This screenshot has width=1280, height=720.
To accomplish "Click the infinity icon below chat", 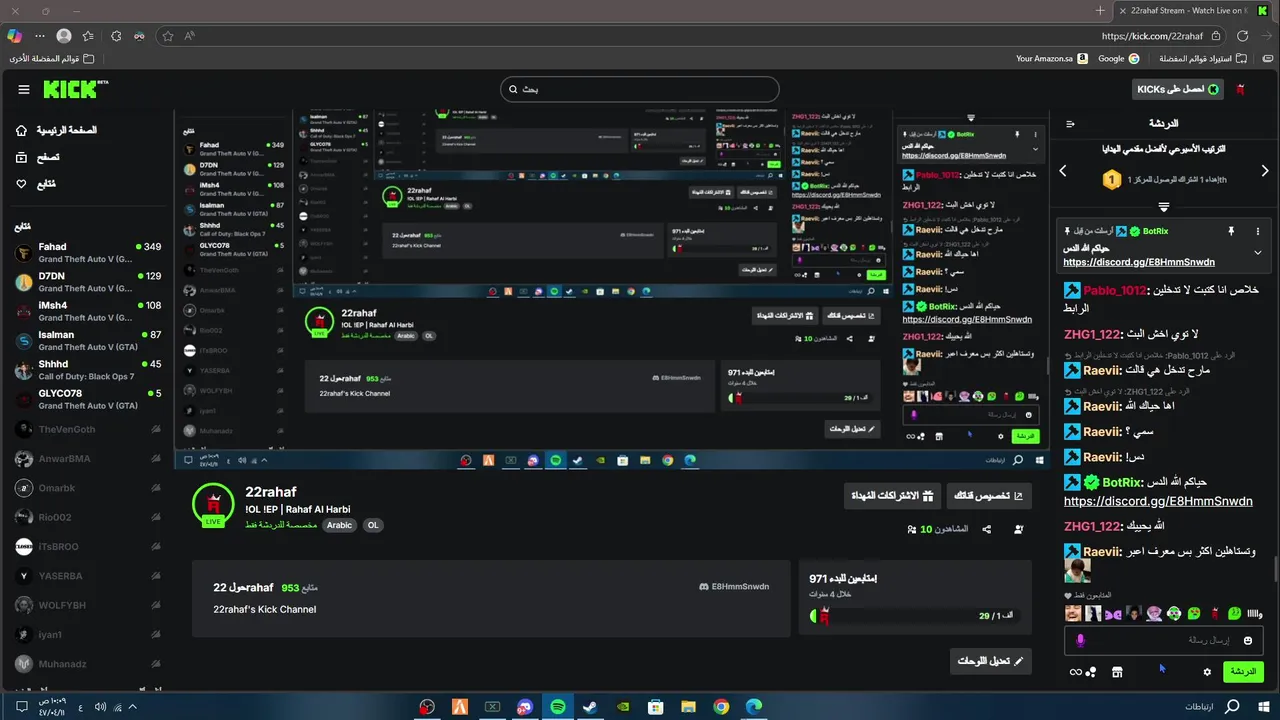I will tap(1076, 672).
